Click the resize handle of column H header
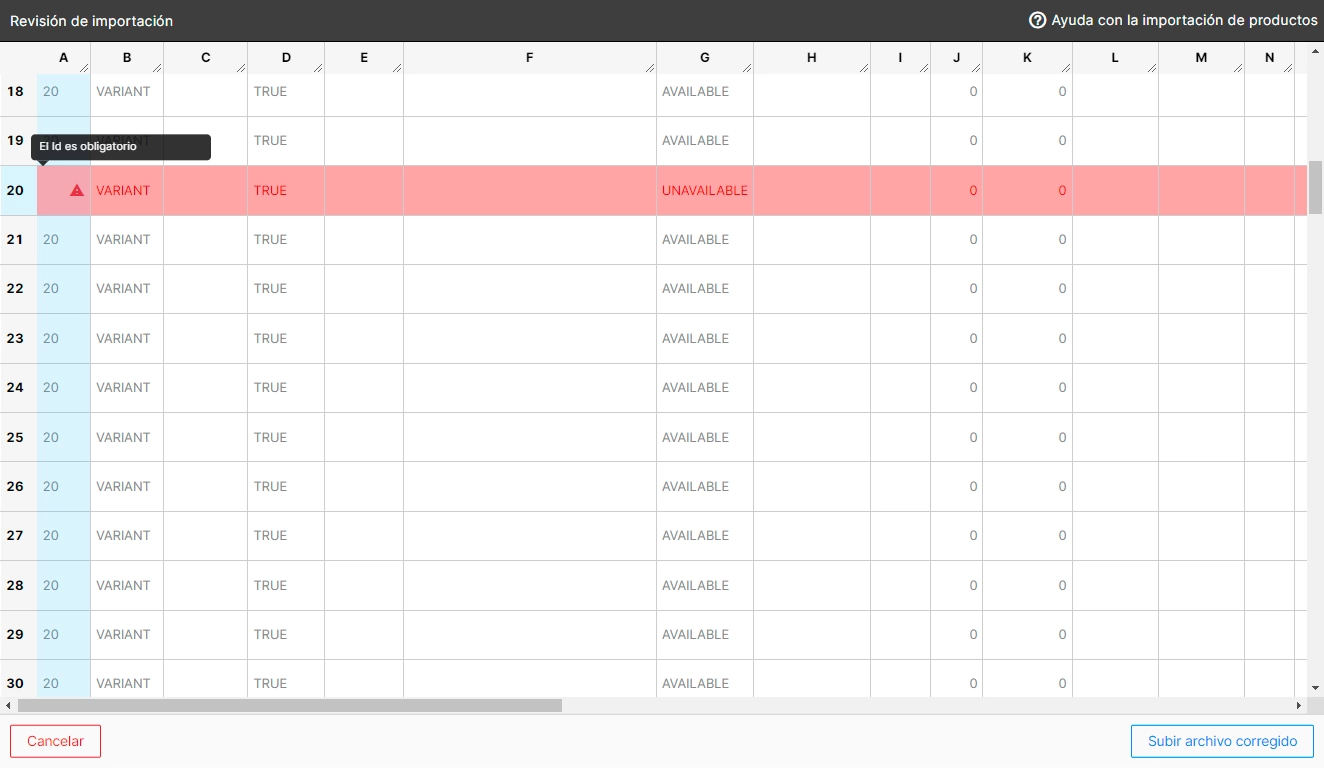This screenshot has width=1324, height=768. point(864,68)
